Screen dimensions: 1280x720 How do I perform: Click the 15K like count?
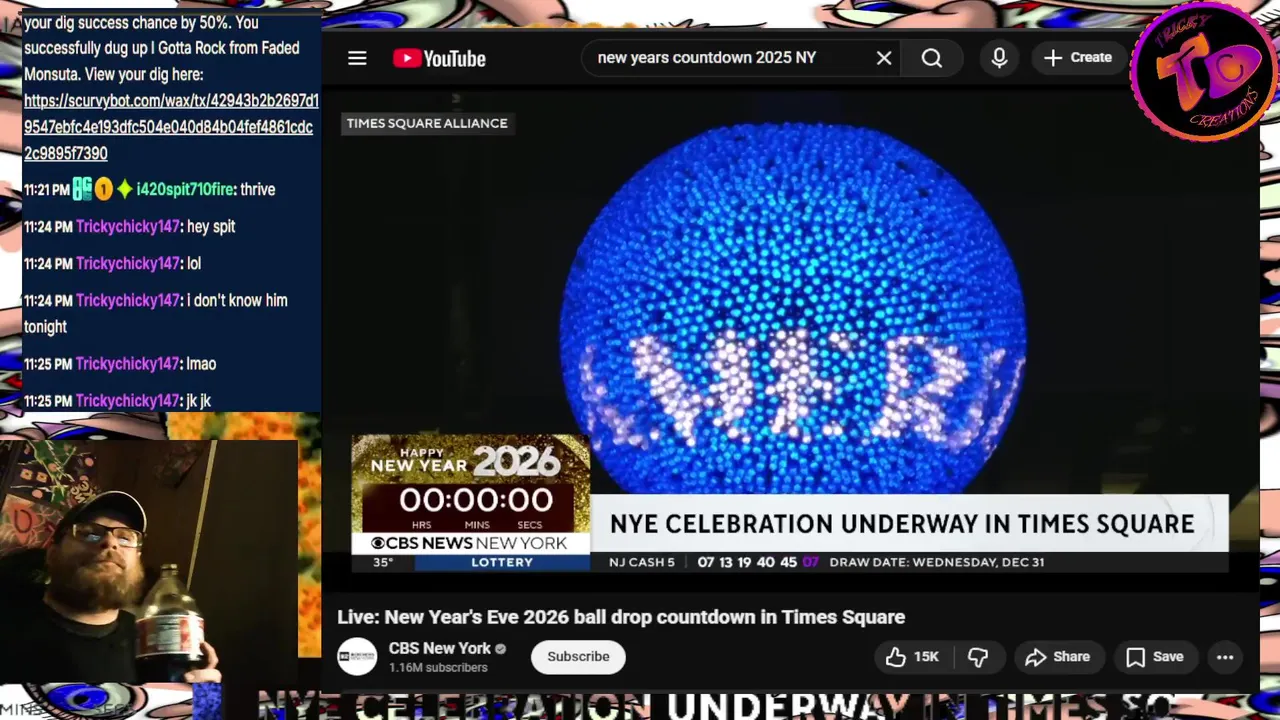926,657
